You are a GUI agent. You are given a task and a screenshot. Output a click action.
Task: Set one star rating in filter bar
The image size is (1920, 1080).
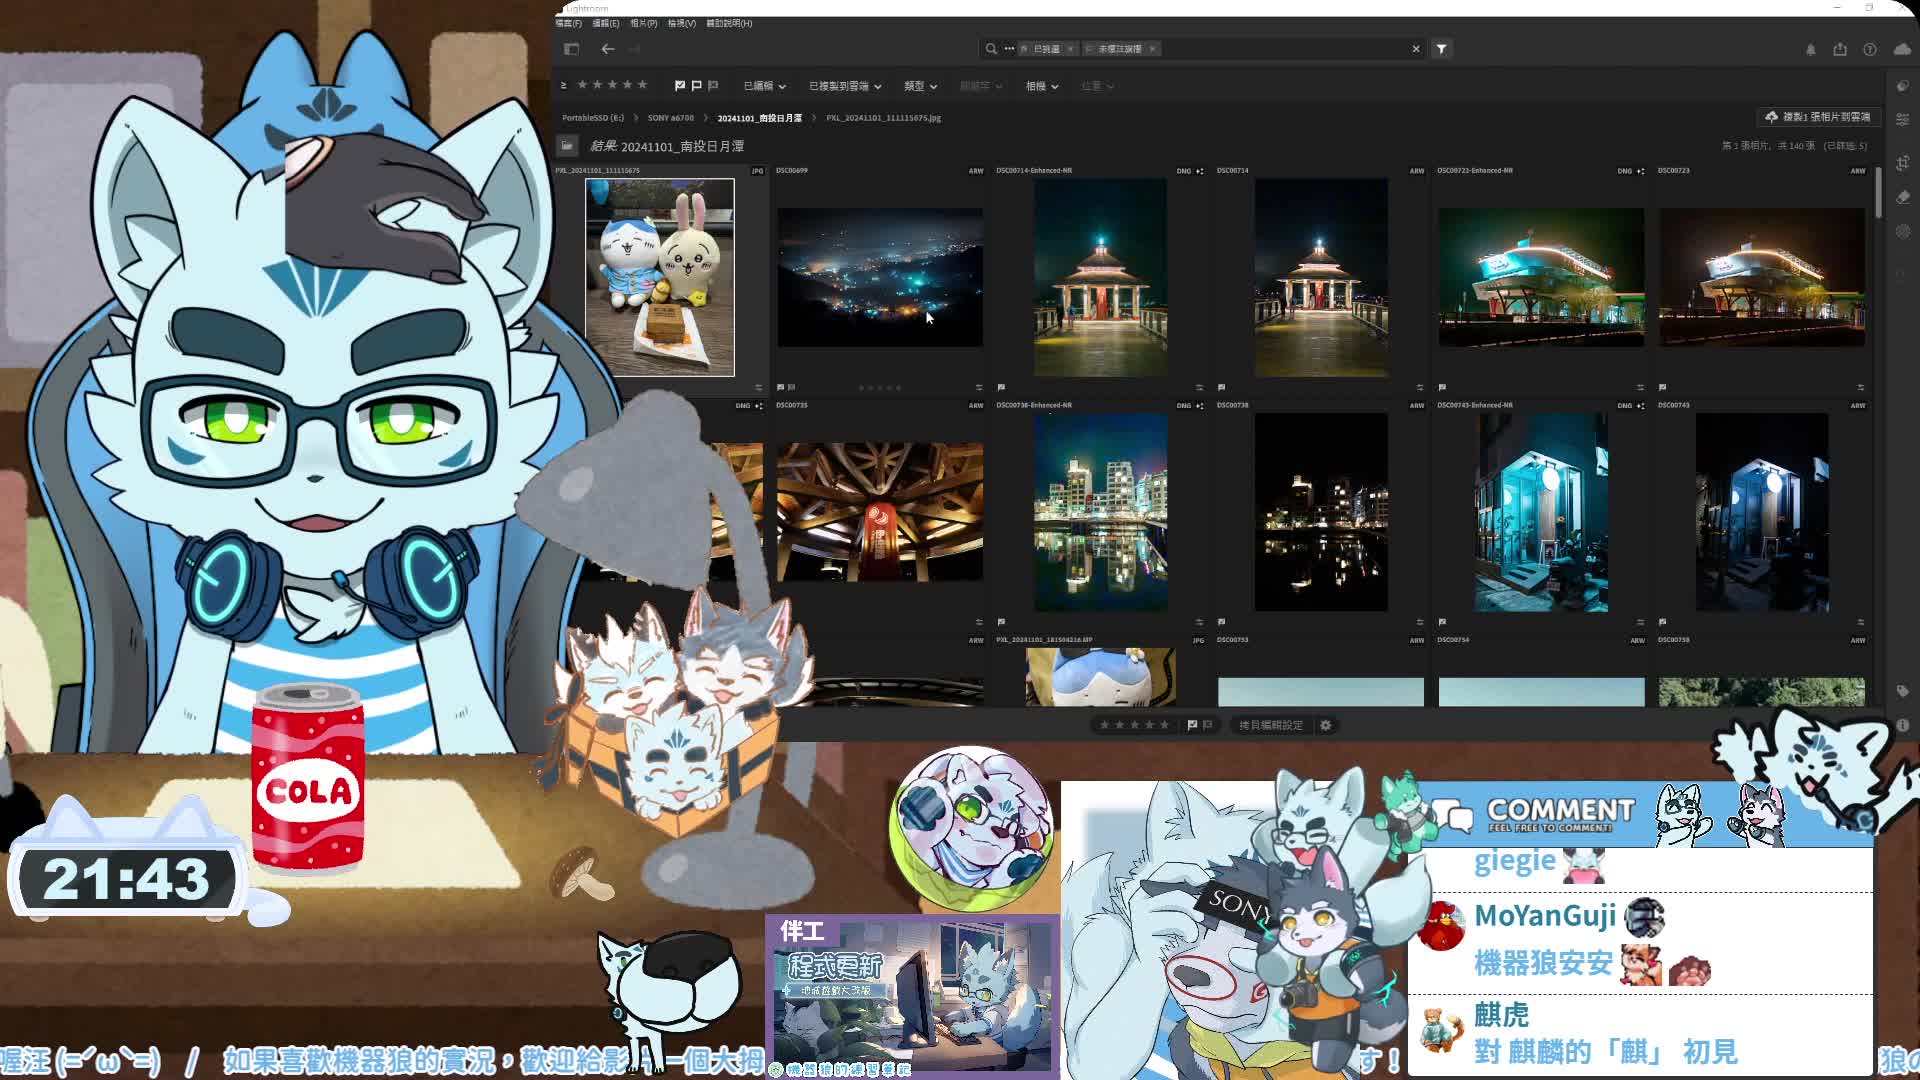[582, 85]
